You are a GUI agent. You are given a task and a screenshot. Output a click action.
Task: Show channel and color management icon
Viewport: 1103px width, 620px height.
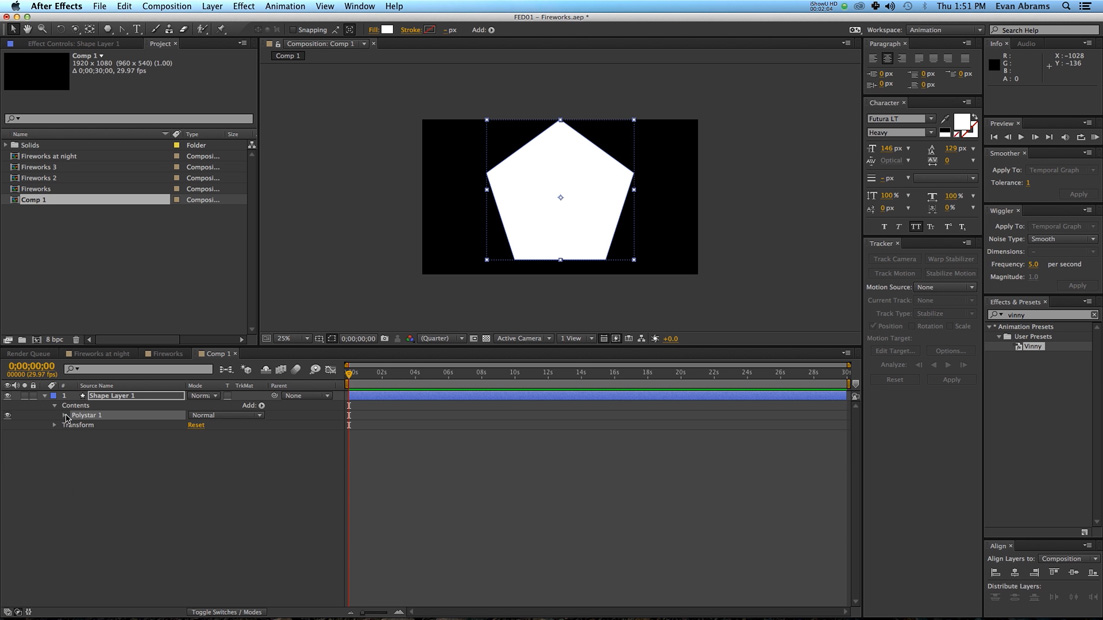tap(410, 339)
